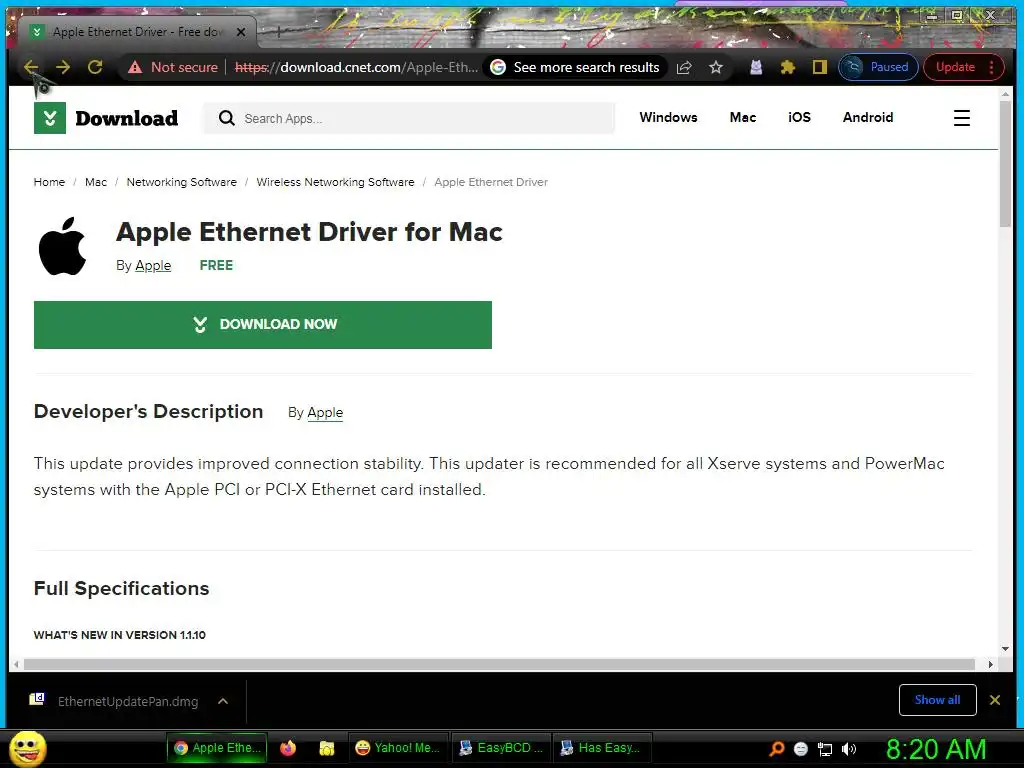This screenshot has height=768, width=1024.
Task: Click Show all downloads button
Action: pos(937,700)
